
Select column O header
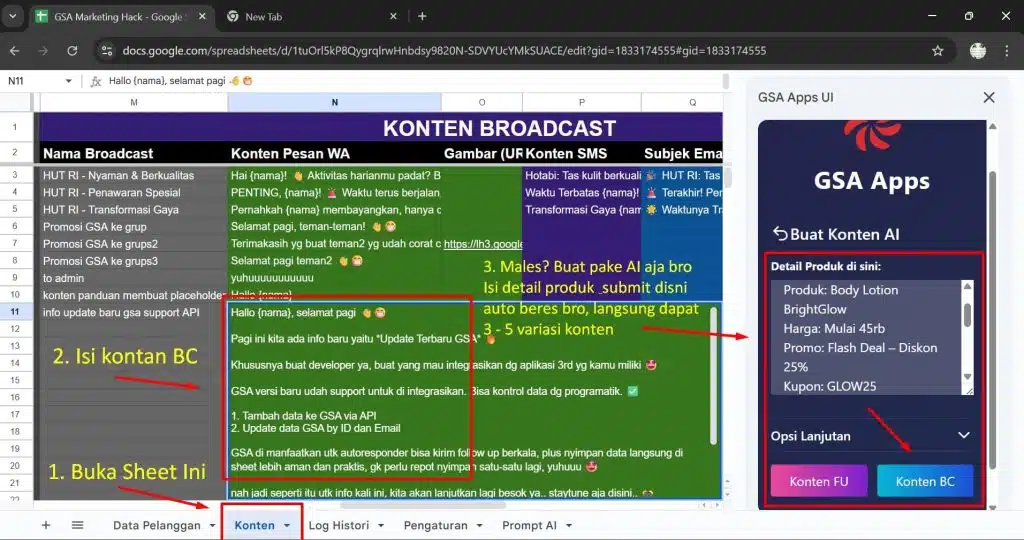point(482,103)
